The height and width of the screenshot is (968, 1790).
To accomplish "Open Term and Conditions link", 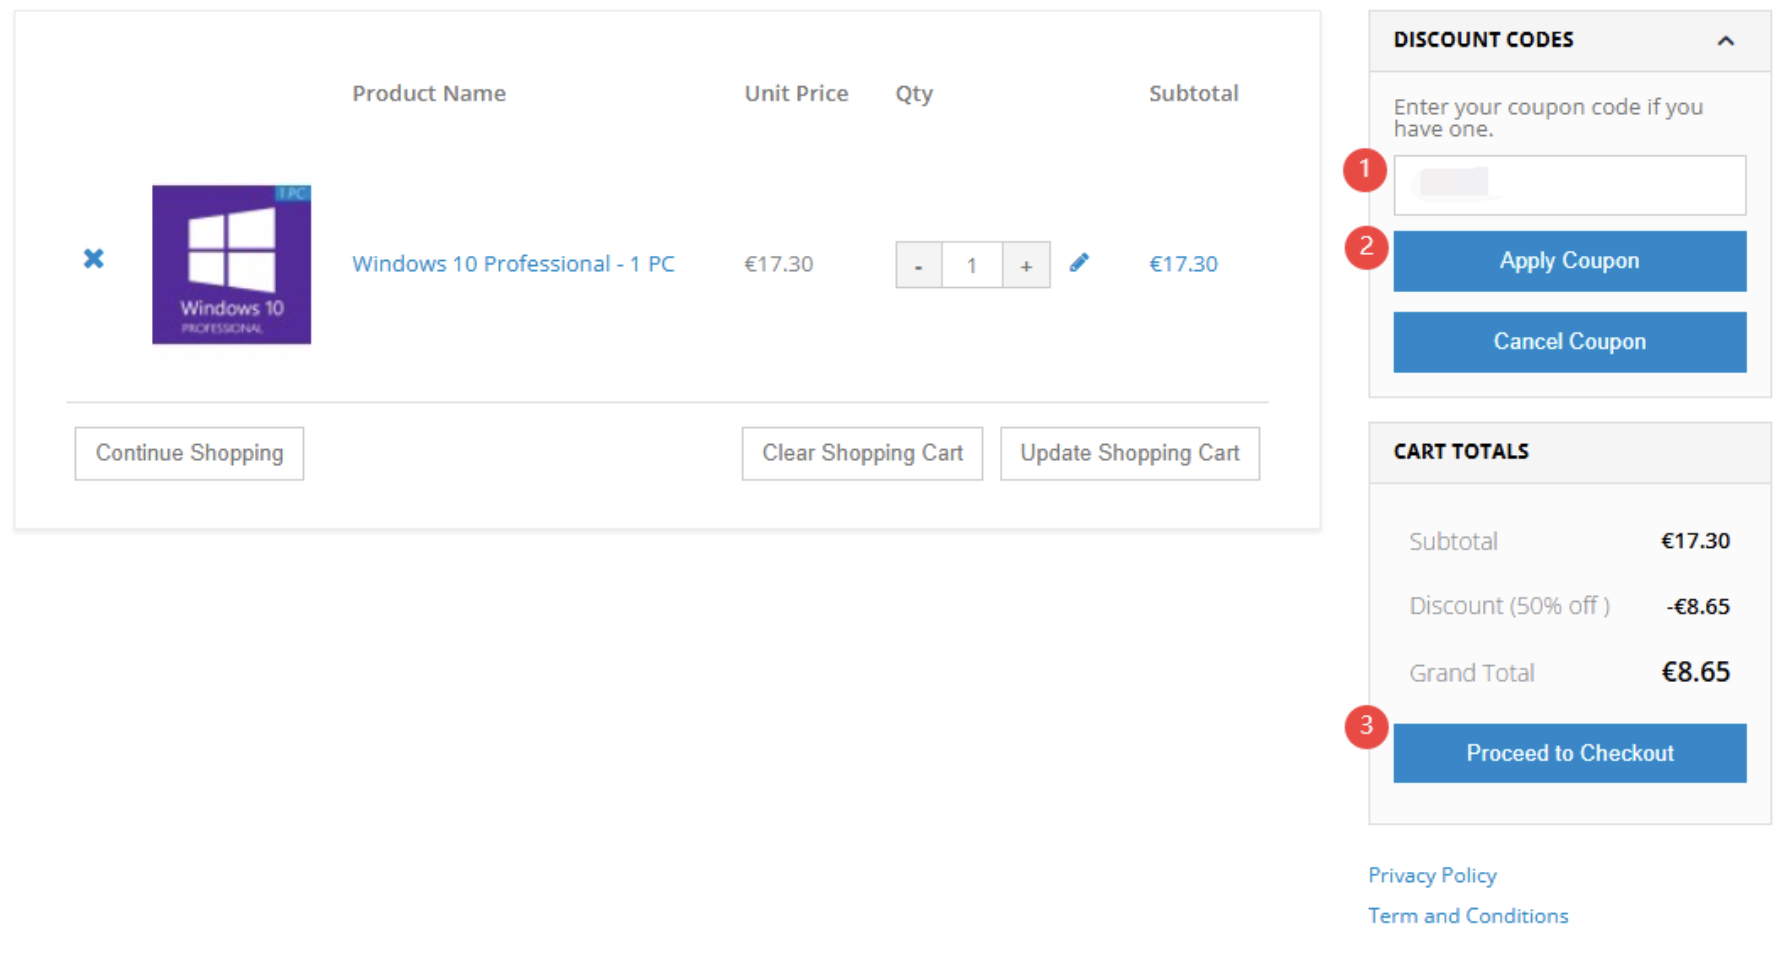I will click(1468, 916).
